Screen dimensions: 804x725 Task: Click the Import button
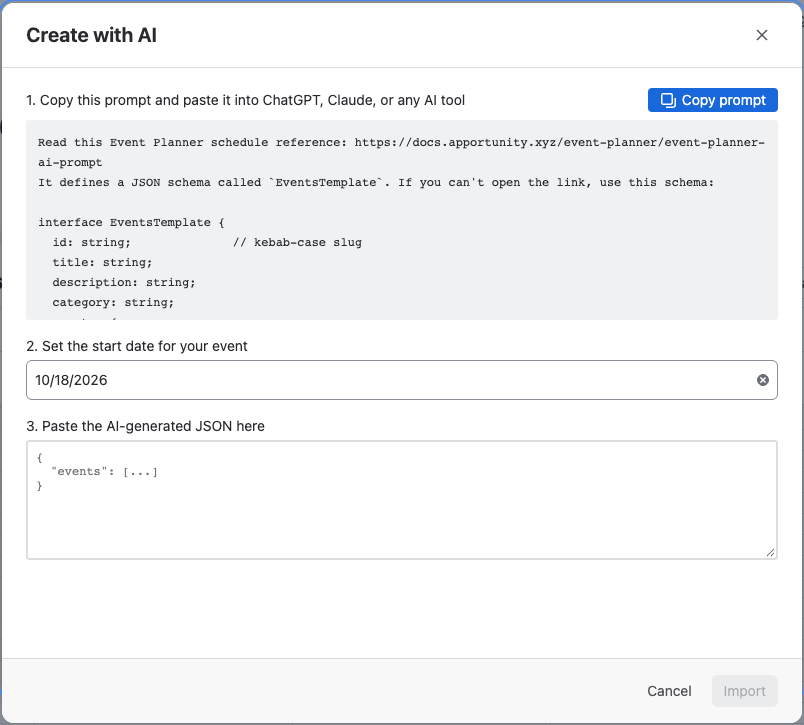[744, 691]
